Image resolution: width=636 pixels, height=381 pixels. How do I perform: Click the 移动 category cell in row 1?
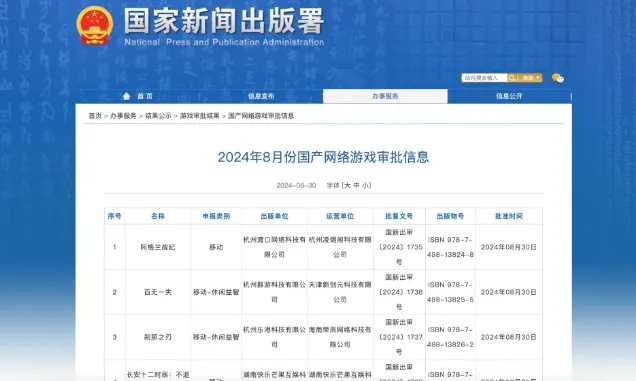pyautogui.click(x=216, y=247)
